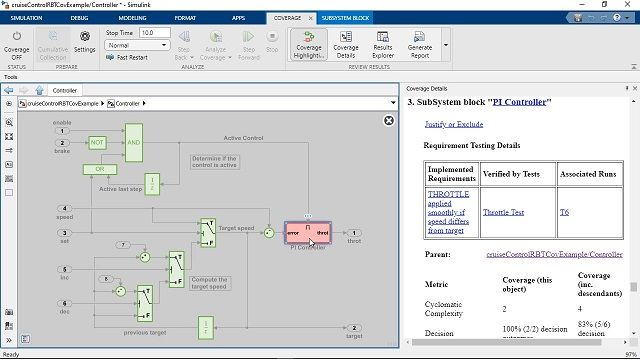
Task: Switch to the SUBSYSTEM BLOCK tab
Action: pos(345,18)
